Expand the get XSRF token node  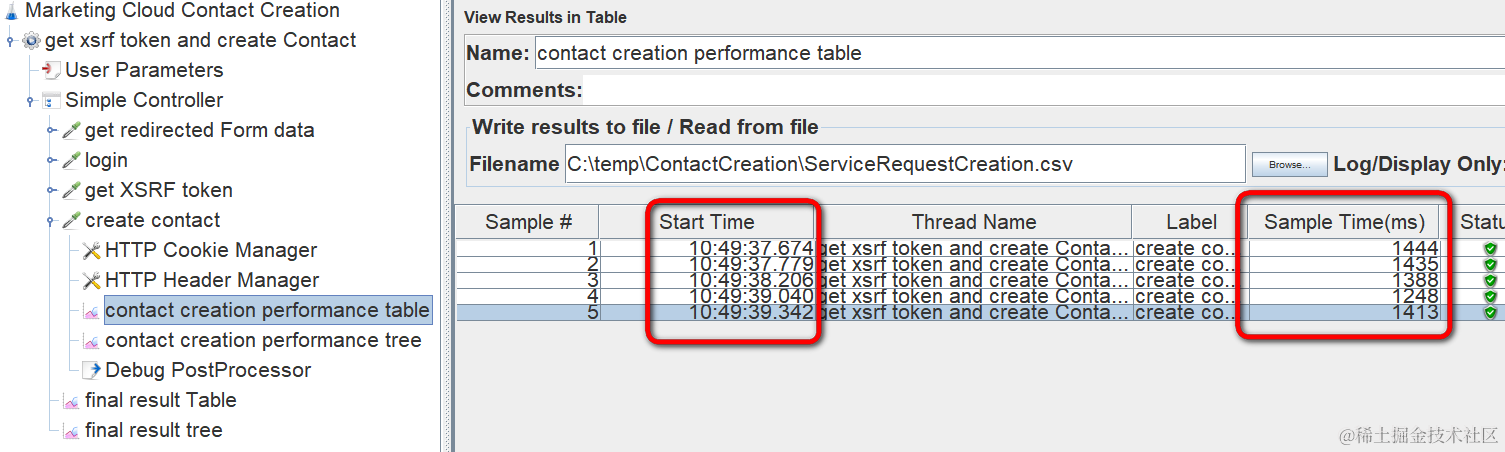(51, 190)
